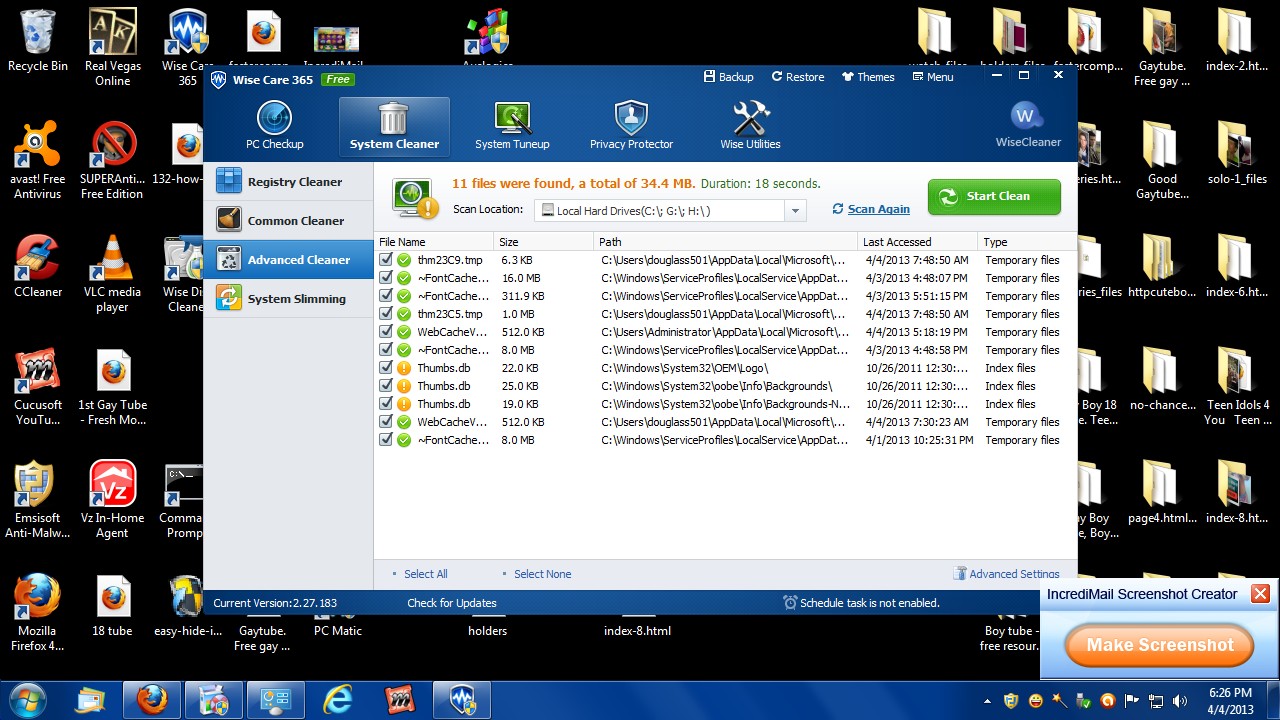Uncheck the Thumbs.db 19.0 KB checkbox
Screen dimensions: 1280x720
pos(386,404)
